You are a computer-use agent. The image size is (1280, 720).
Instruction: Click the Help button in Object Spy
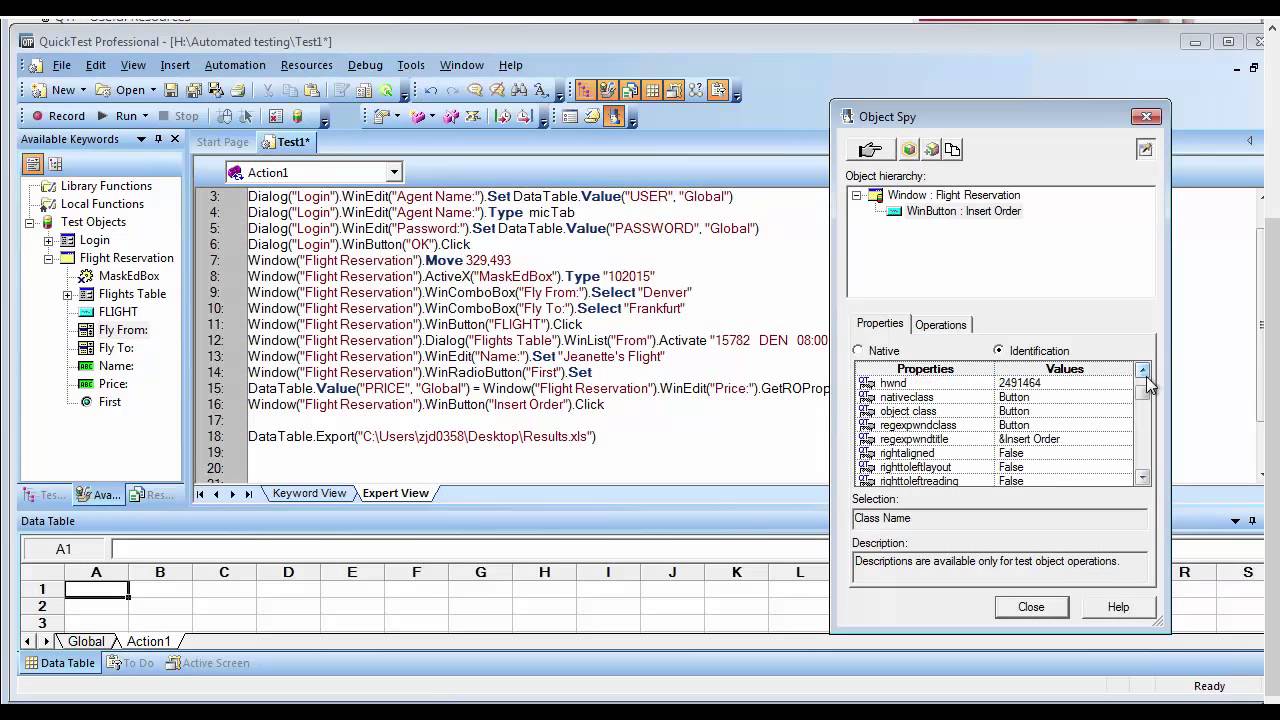point(1118,607)
